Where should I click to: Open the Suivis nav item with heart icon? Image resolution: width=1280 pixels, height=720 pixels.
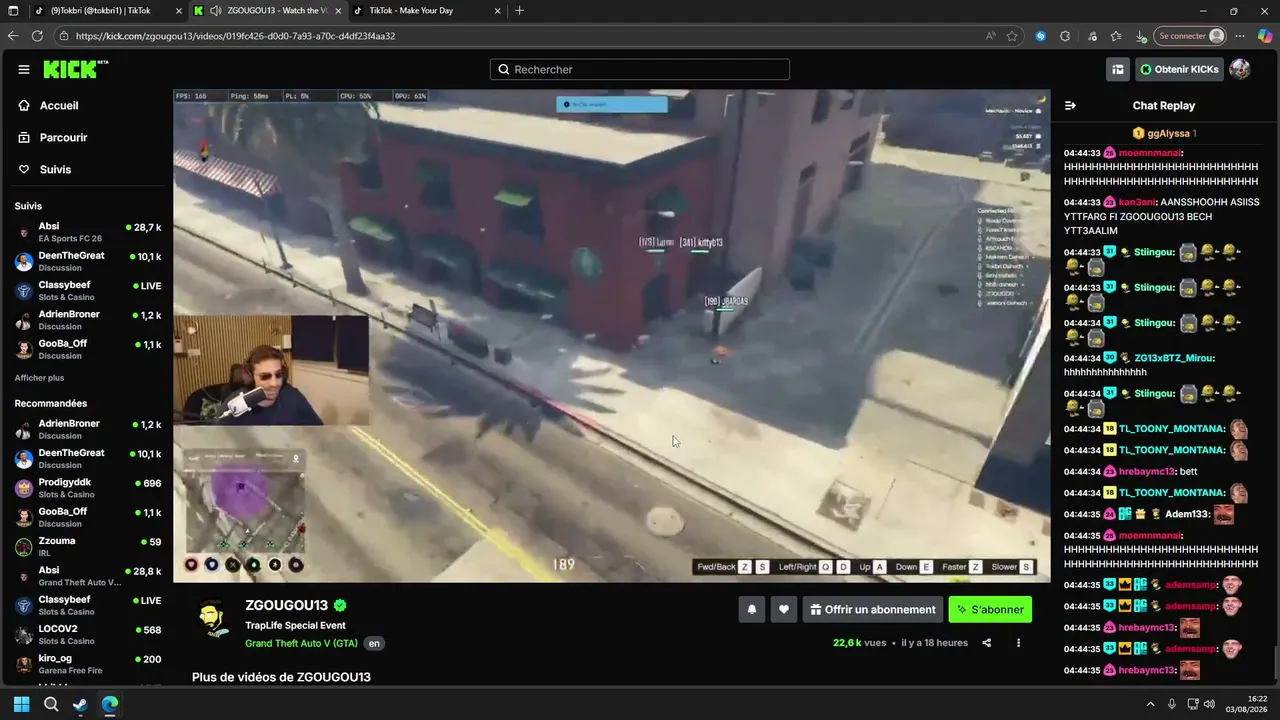click(55, 170)
